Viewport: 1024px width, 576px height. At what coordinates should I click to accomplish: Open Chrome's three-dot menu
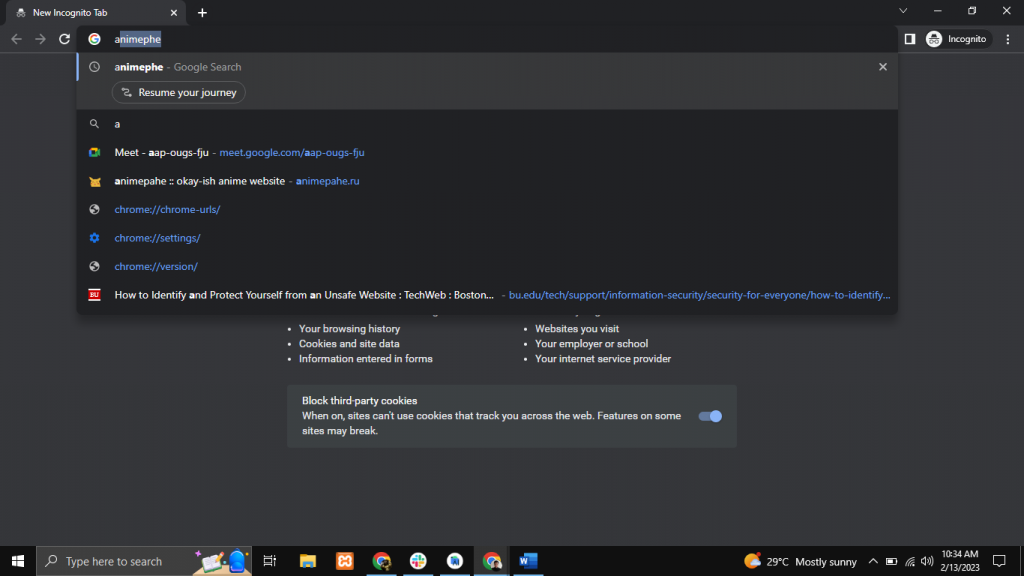1008,39
